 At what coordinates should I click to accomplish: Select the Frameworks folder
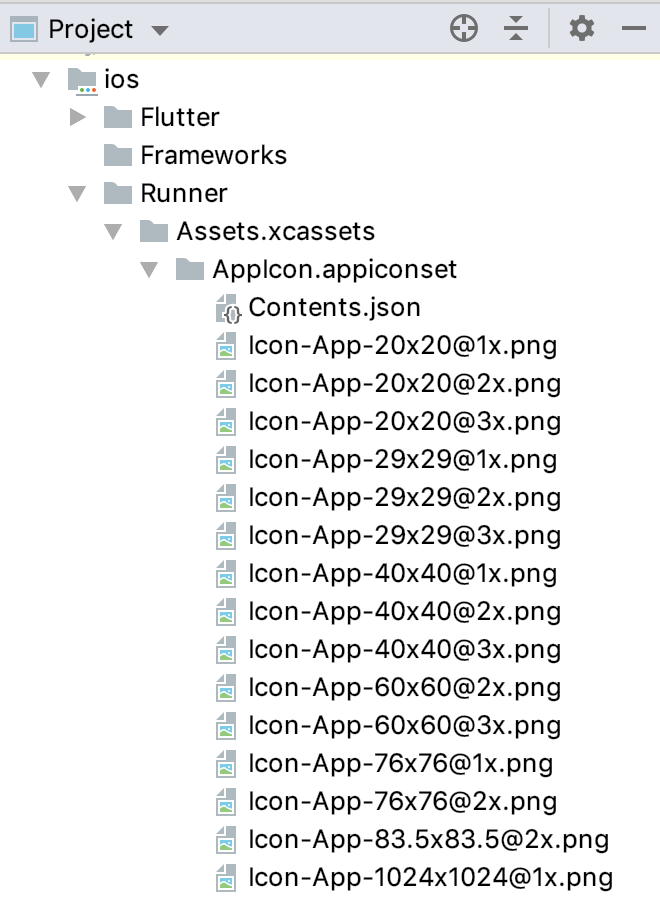195,155
